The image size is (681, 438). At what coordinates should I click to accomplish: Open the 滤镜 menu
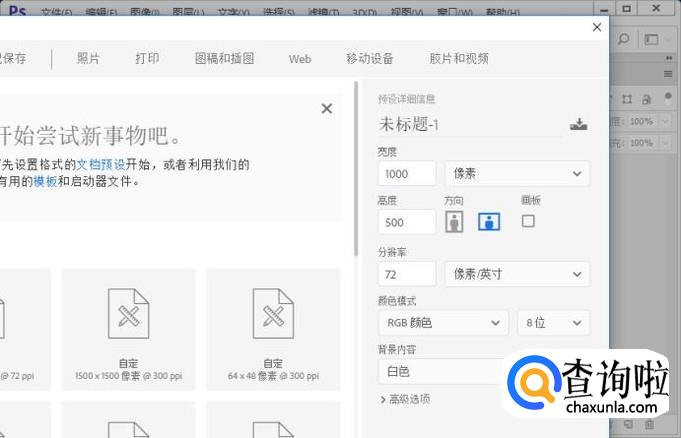tap(323, 12)
